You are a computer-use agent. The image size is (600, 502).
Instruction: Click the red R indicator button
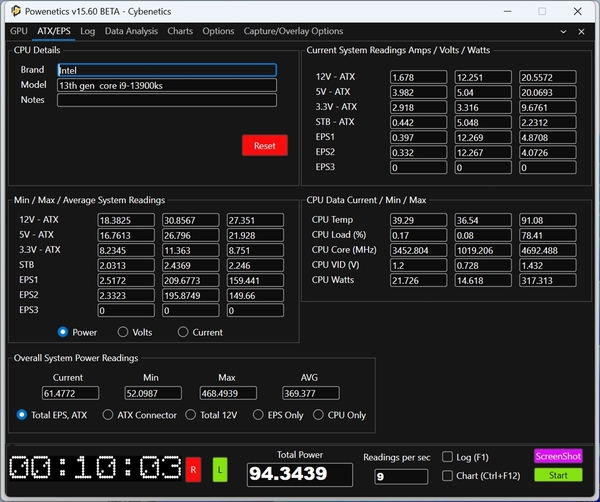pos(193,469)
